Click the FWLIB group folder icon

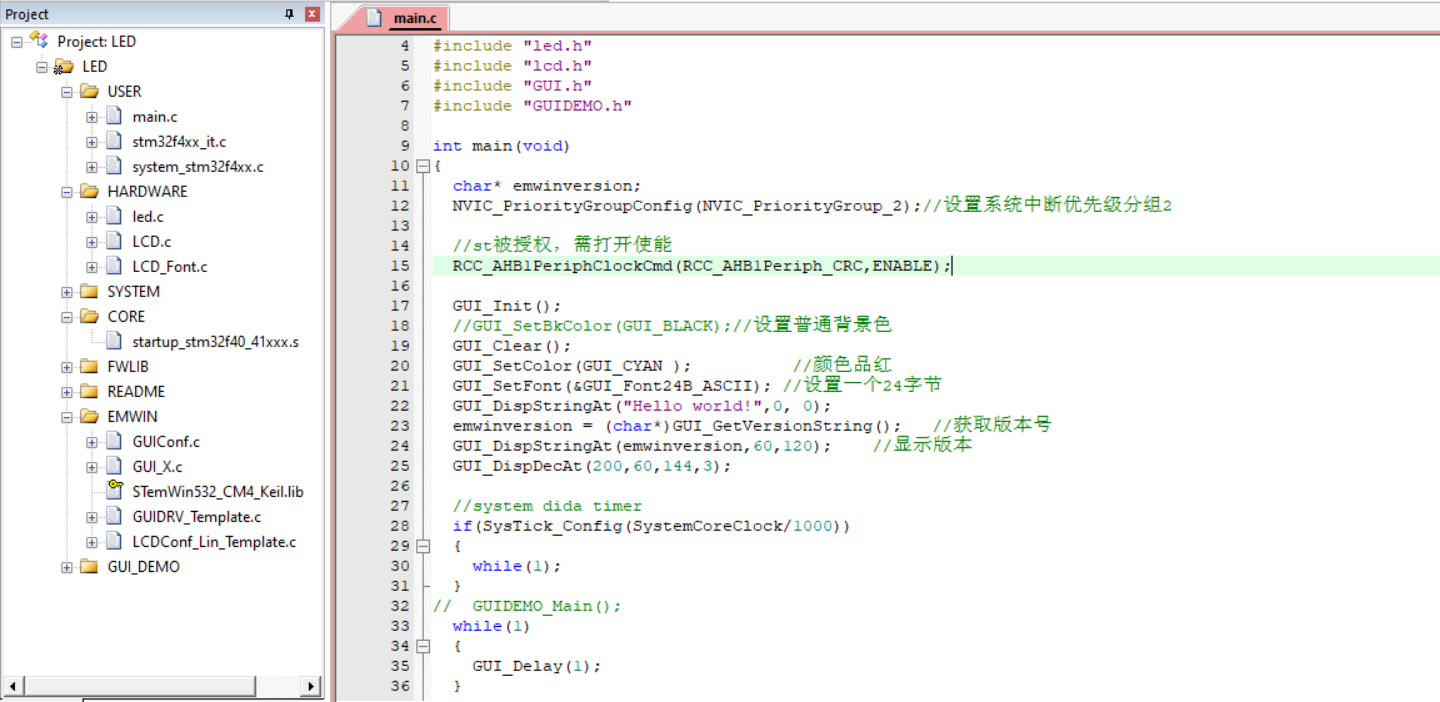[x=90, y=366]
